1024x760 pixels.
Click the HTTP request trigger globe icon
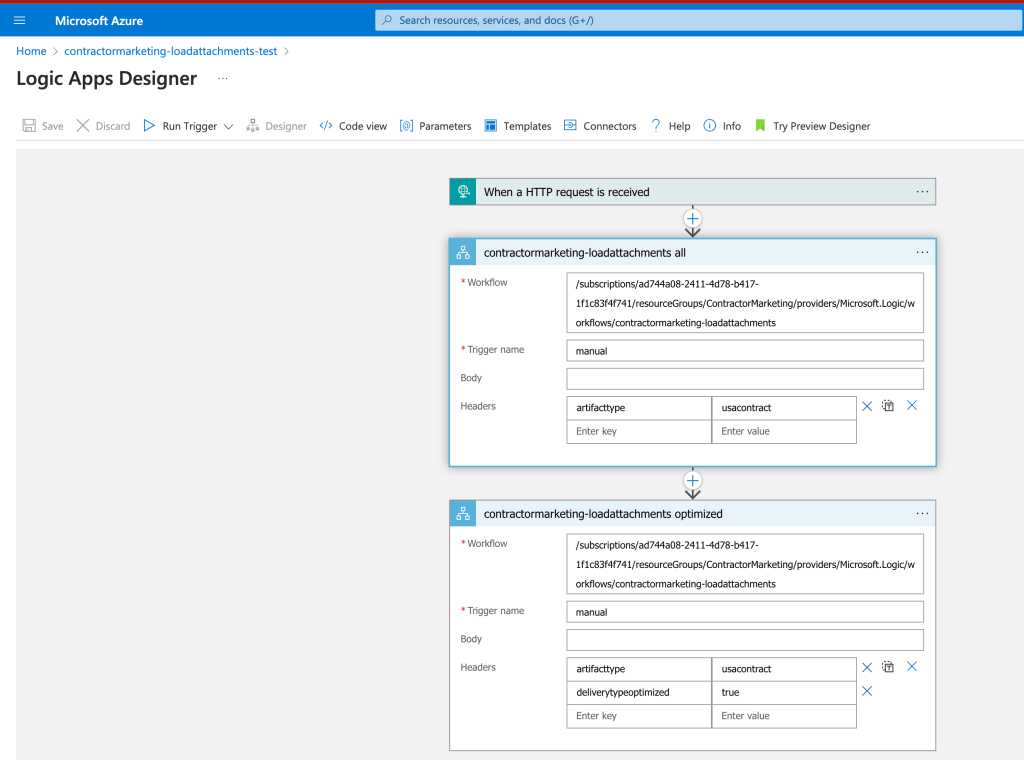463,191
